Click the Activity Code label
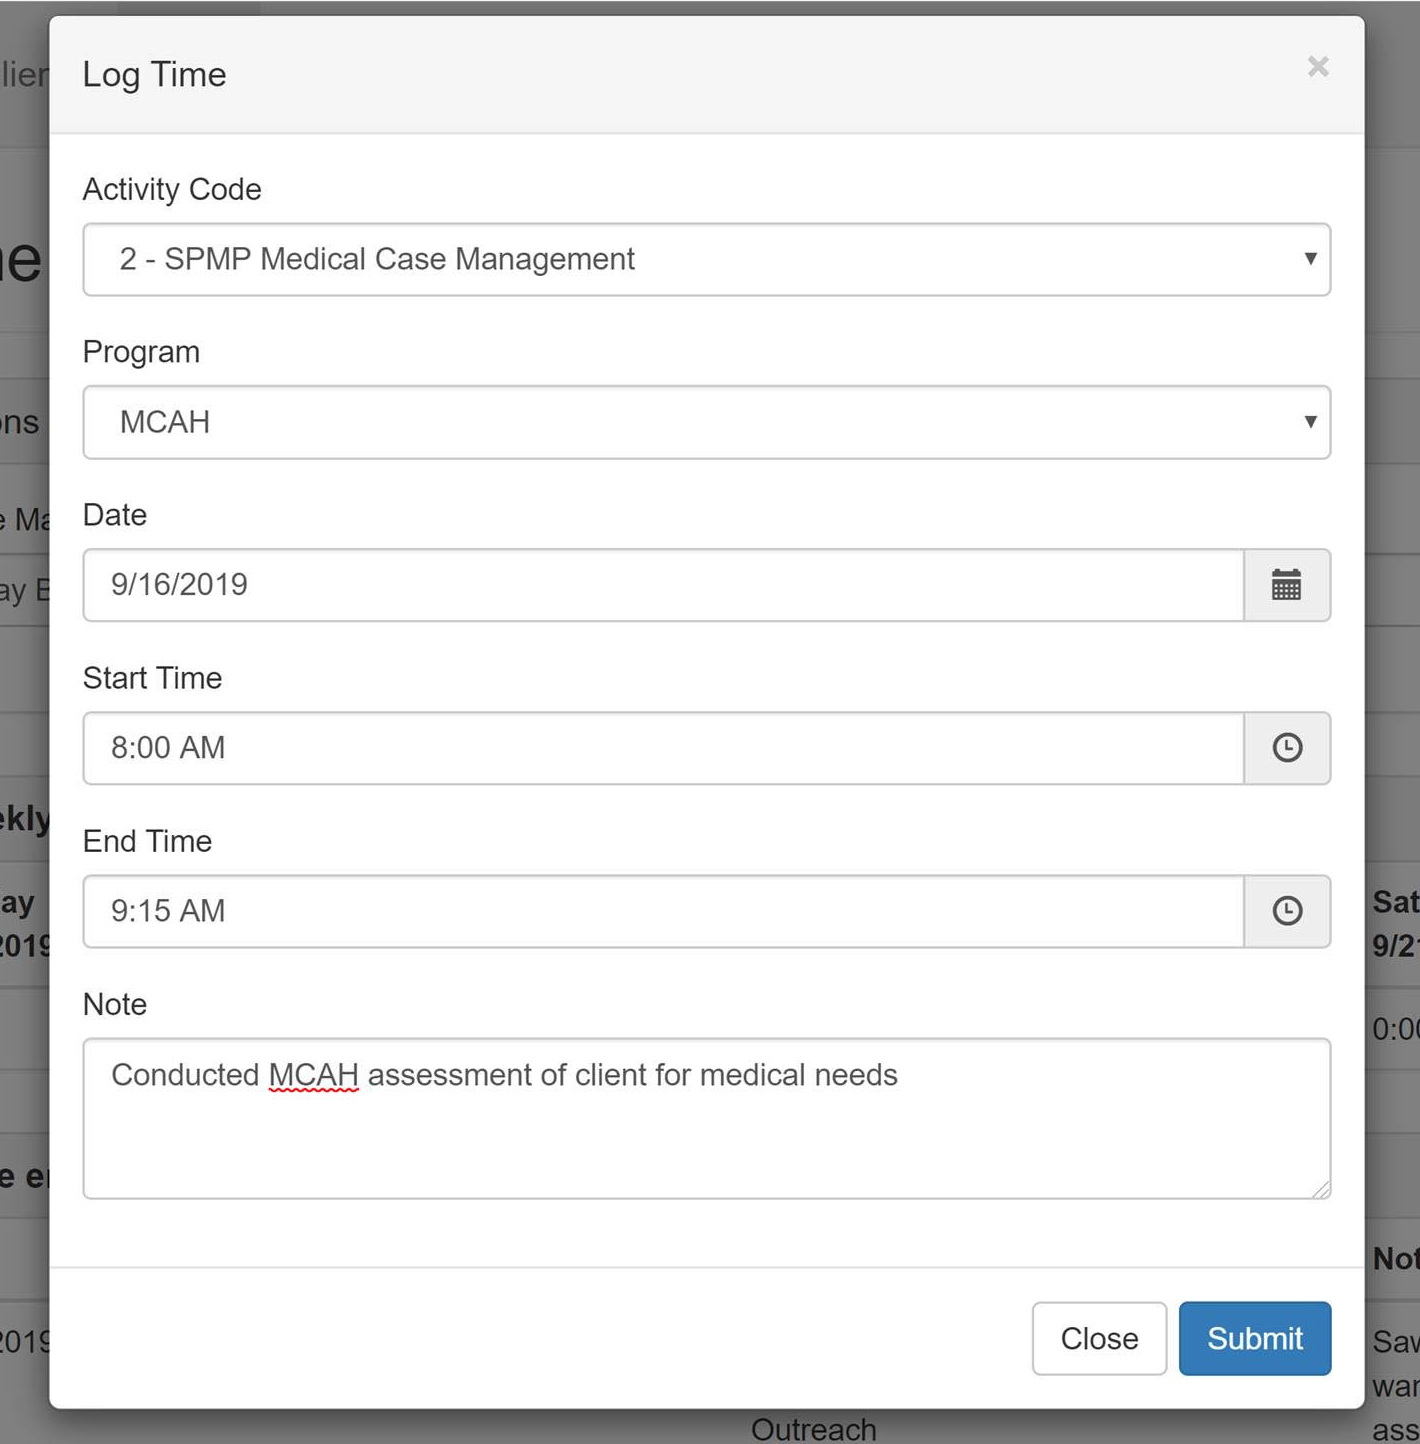 172,189
